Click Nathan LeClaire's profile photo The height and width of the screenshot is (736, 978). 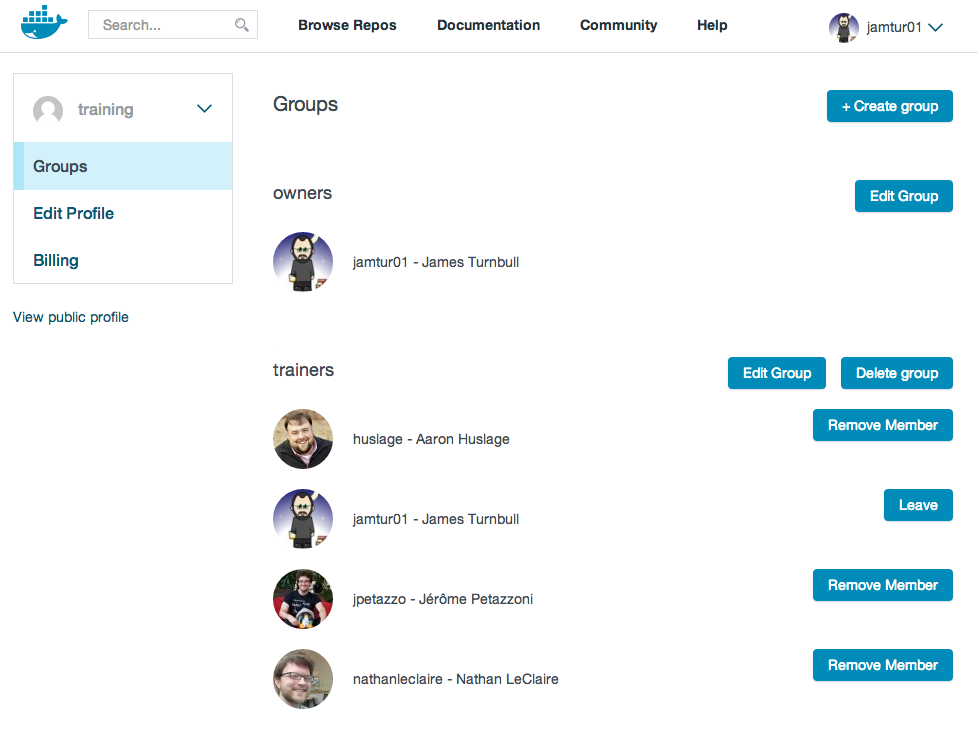click(303, 679)
